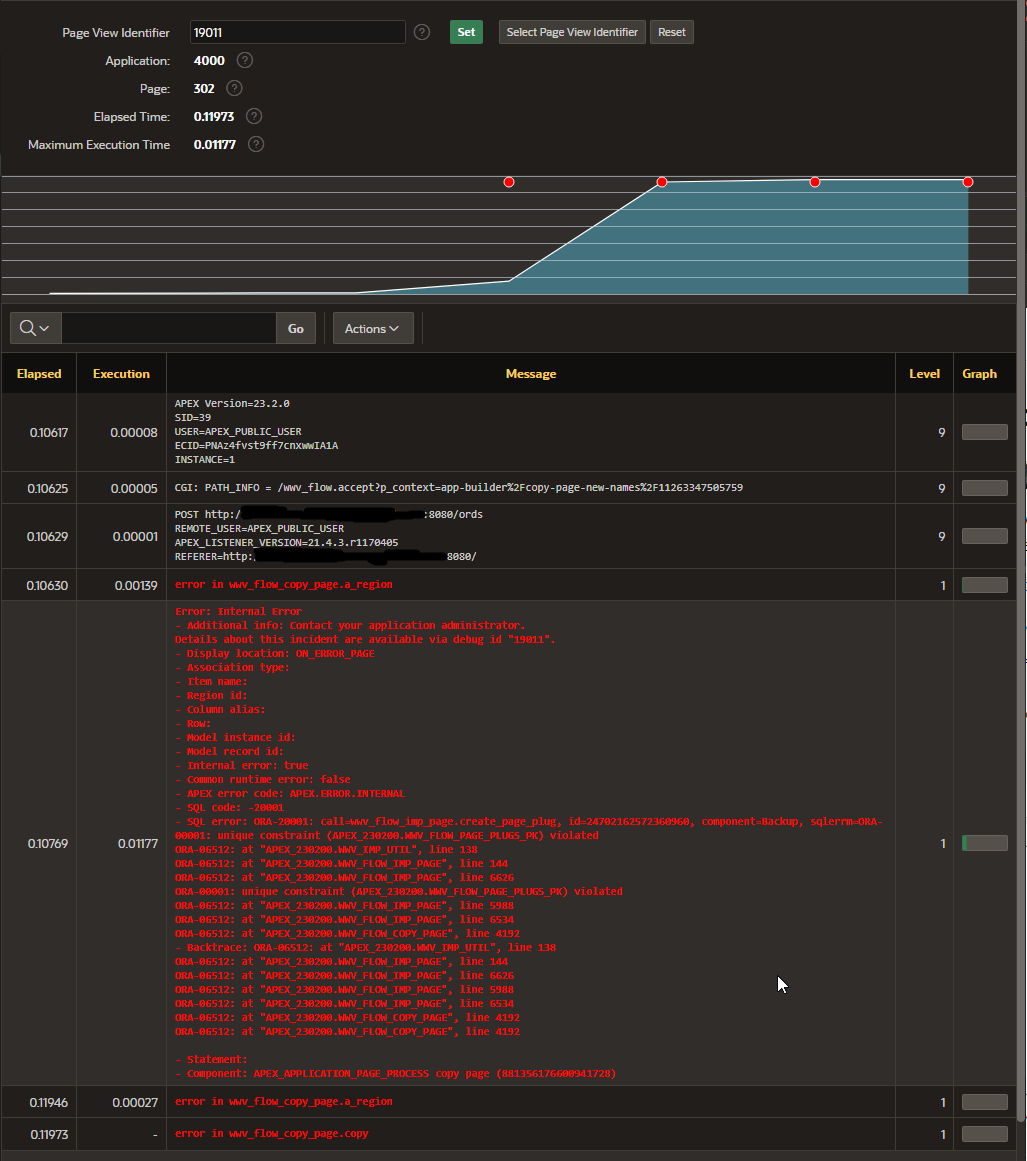Screen dimensions: 1027x1161
Task: Click elapsed value 0.11946
Action: coord(49,1103)
